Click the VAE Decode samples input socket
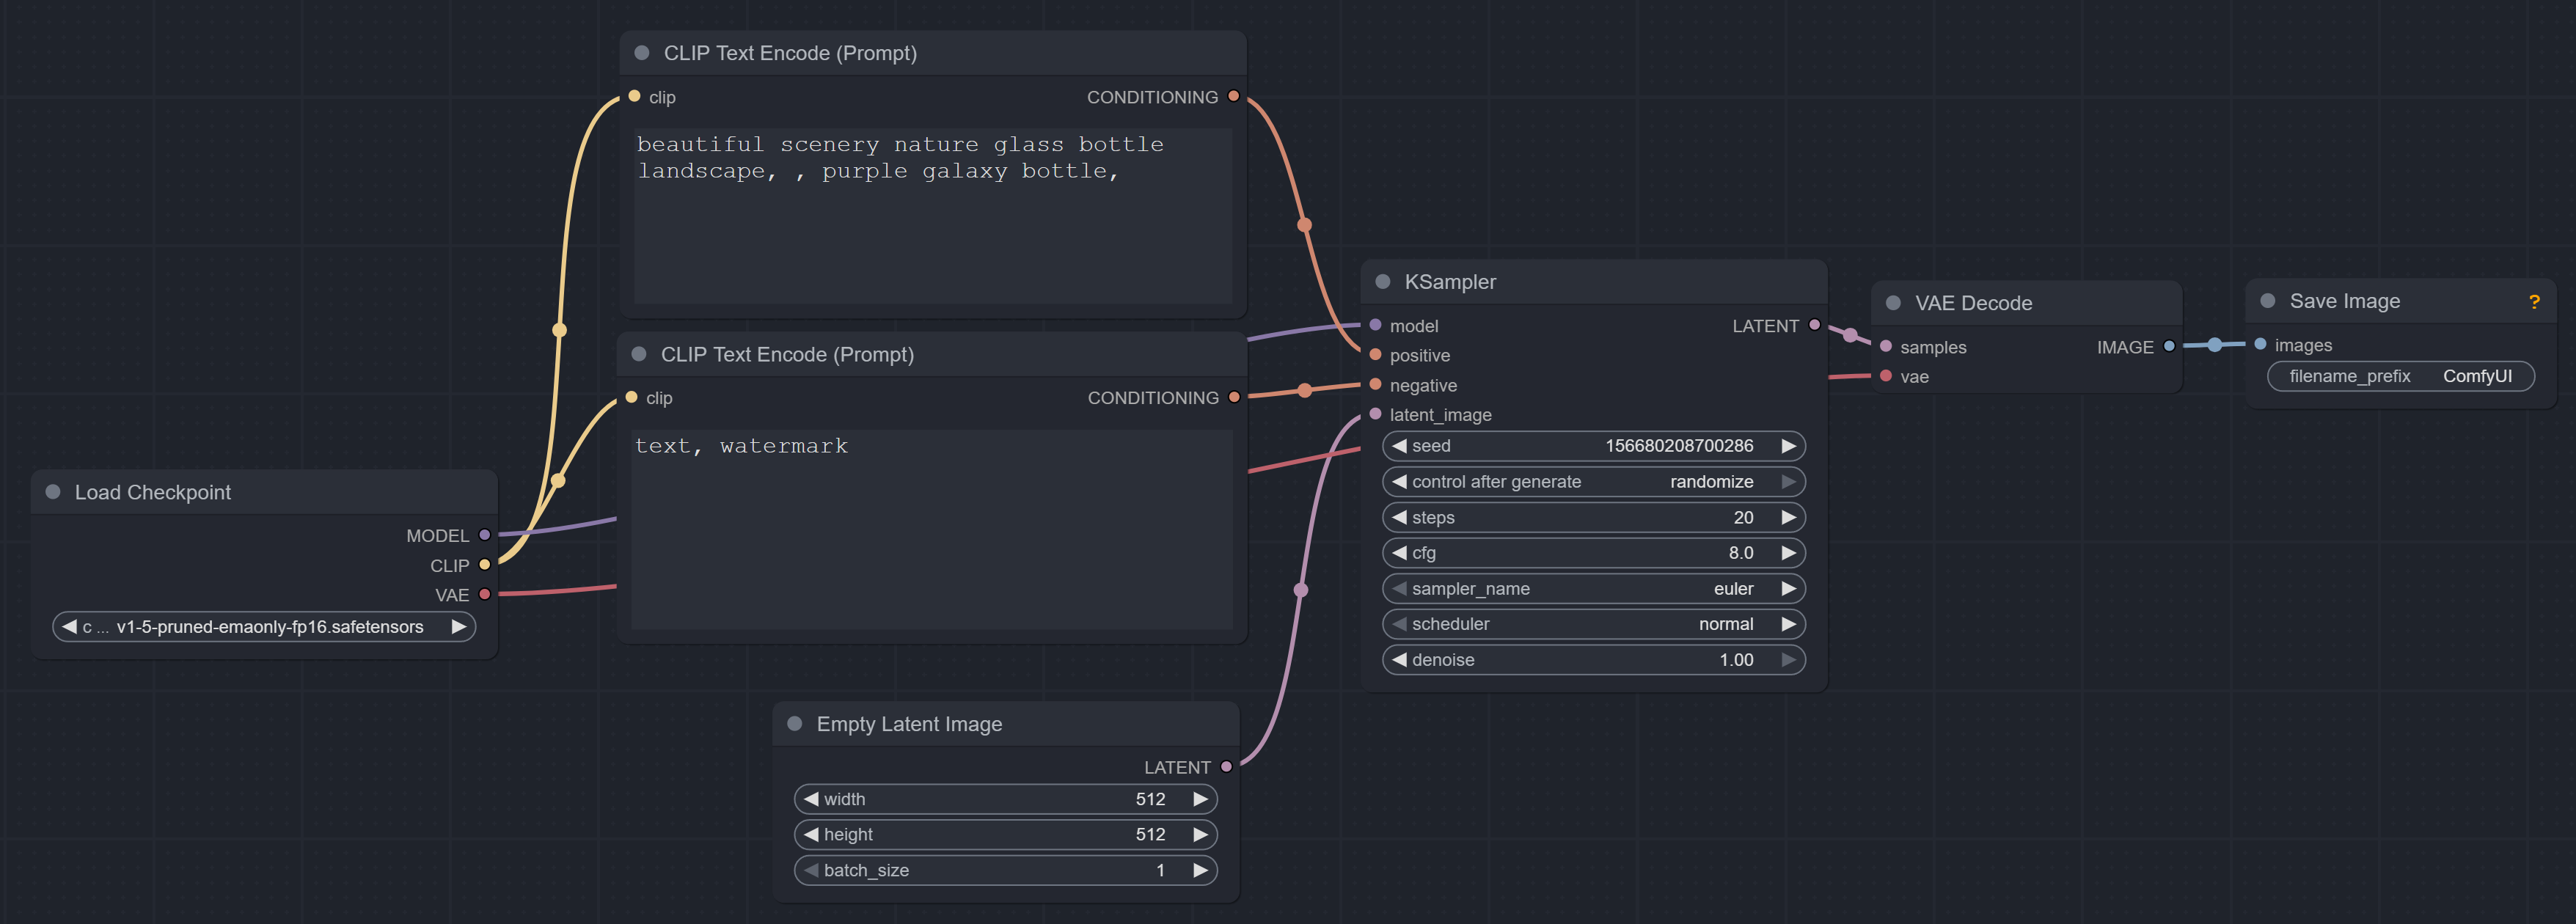Image resolution: width=2576 pixels, height=924 pixels. click(x=1885, y=346)
